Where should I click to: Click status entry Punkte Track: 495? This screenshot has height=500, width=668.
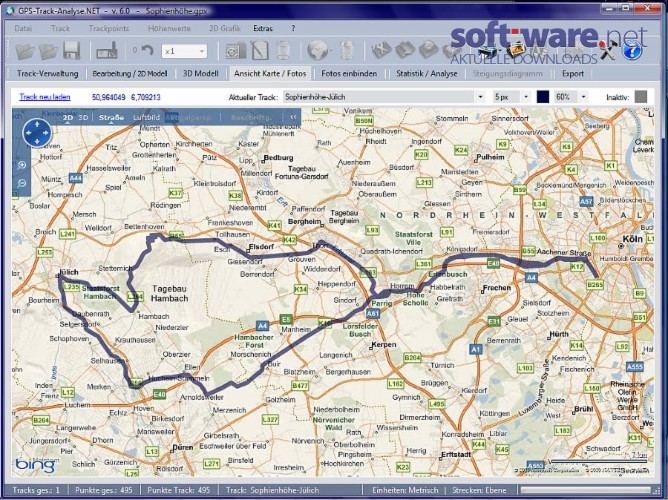click(x=179, y=490)
